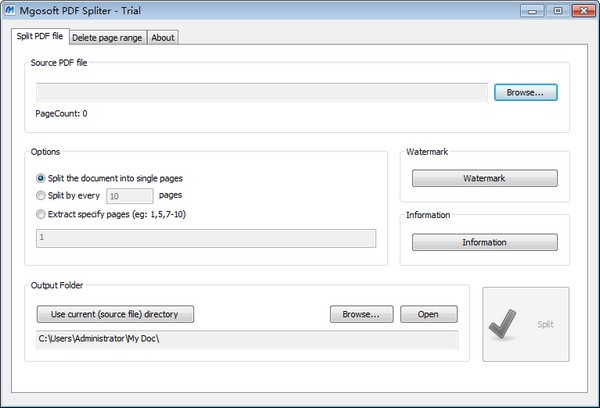The image size is (600, 408).
Task: Close the Mgosoft PDF Spliter window
Action: (x=580, y=10)
